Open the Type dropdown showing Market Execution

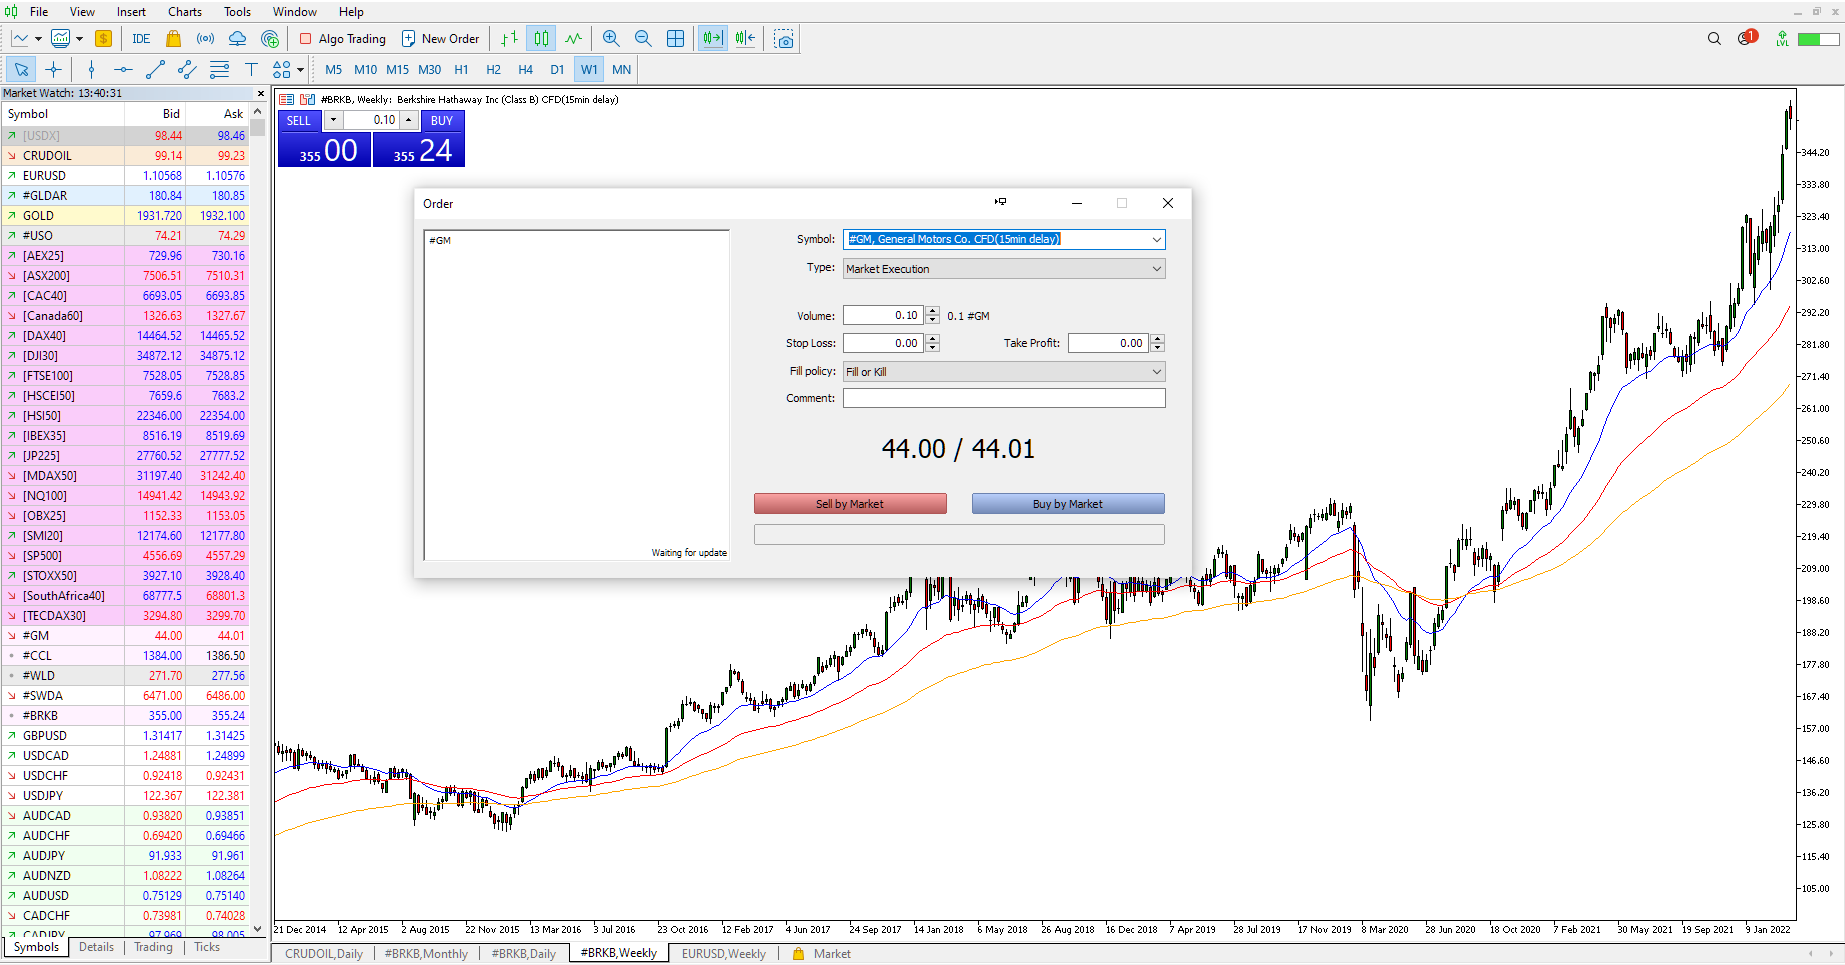(x=1004, y=269)
